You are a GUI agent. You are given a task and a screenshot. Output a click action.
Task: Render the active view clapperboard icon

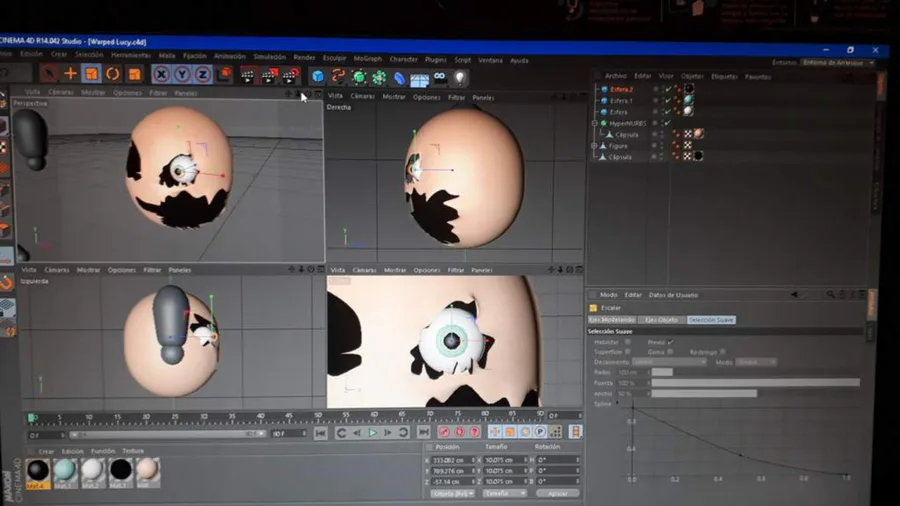[247, 75]
